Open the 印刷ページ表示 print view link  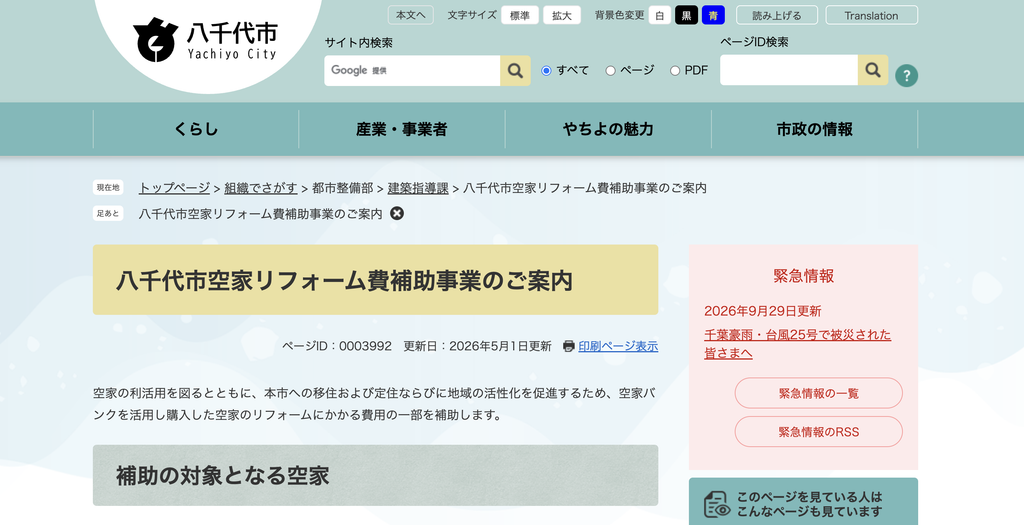pos(618,346)
